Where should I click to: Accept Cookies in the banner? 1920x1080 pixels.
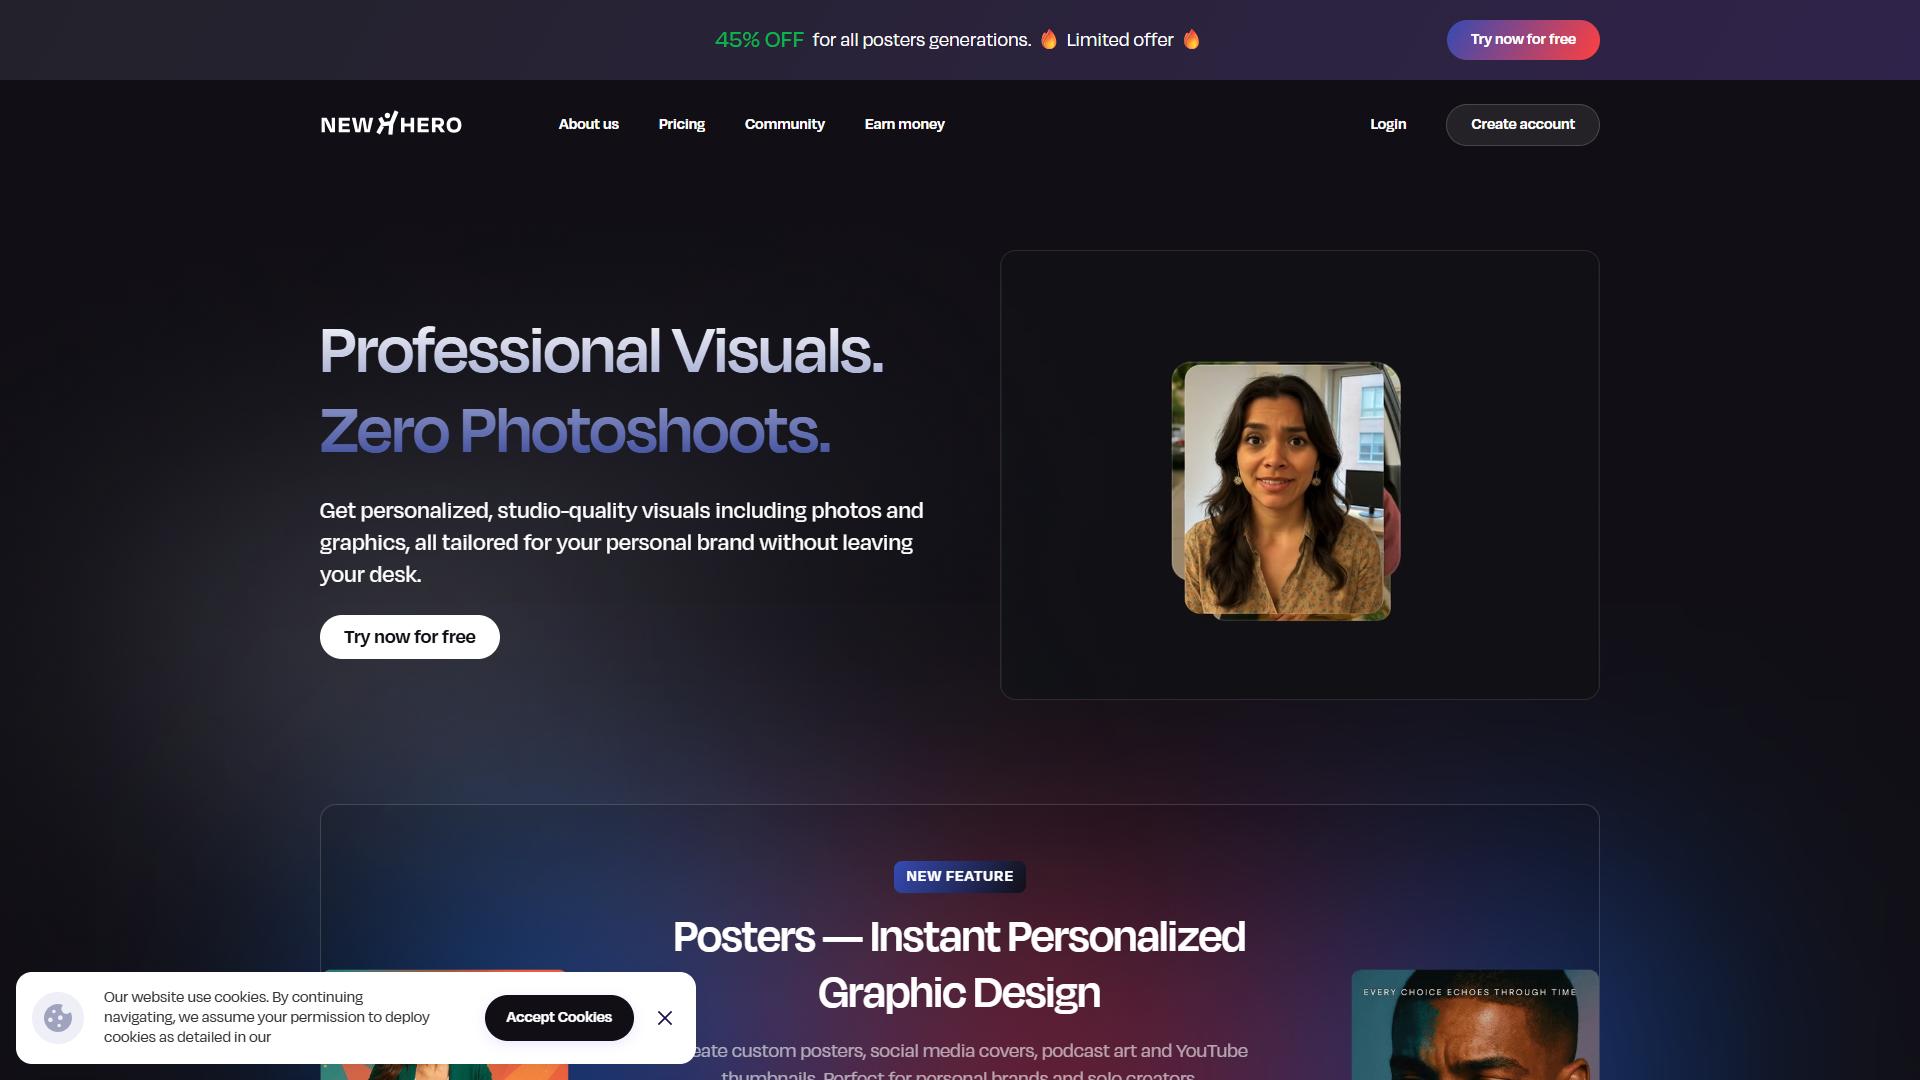559,1018
